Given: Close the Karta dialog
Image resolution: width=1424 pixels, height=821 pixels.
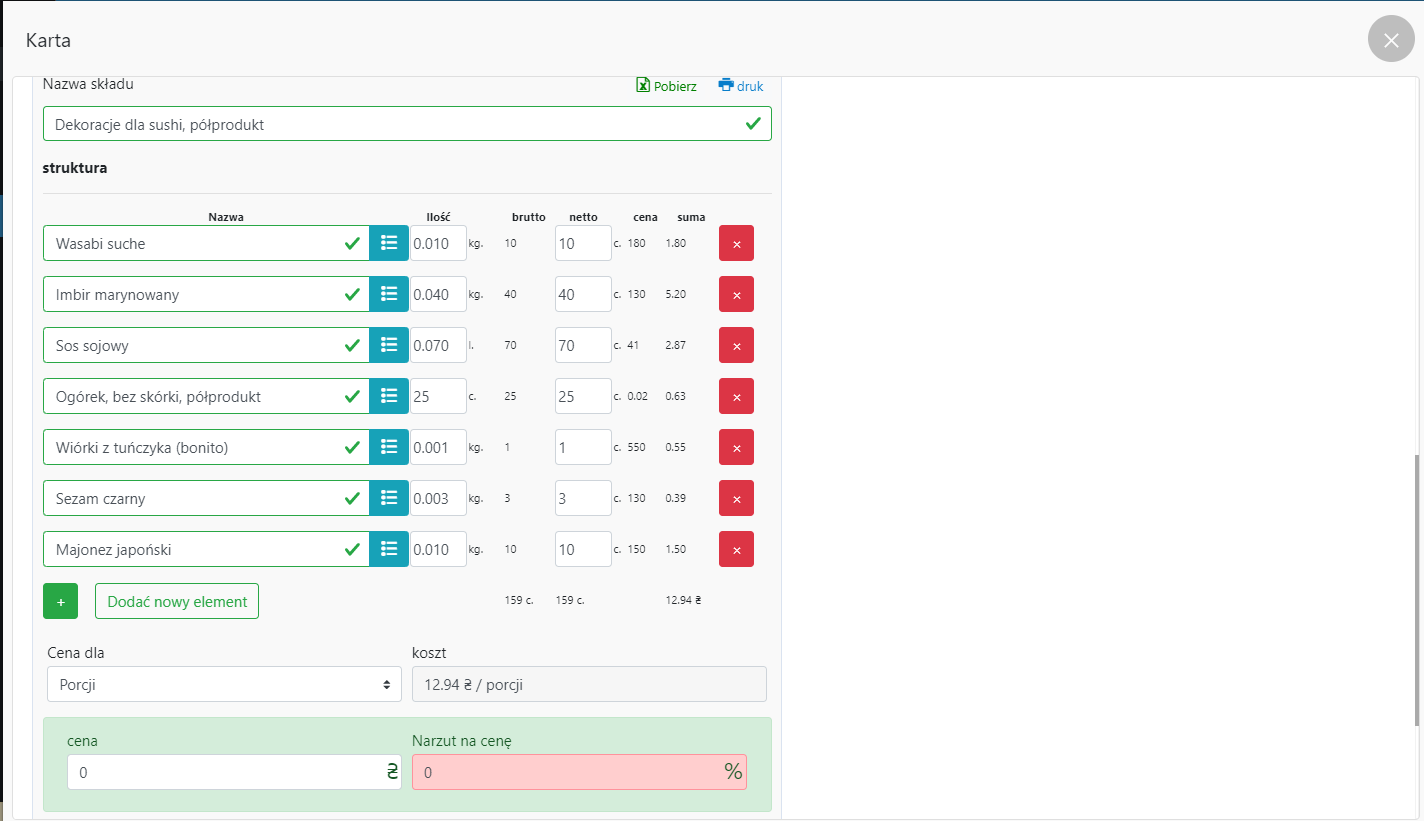Looking at the screenshot, I should pos(1390,40).
